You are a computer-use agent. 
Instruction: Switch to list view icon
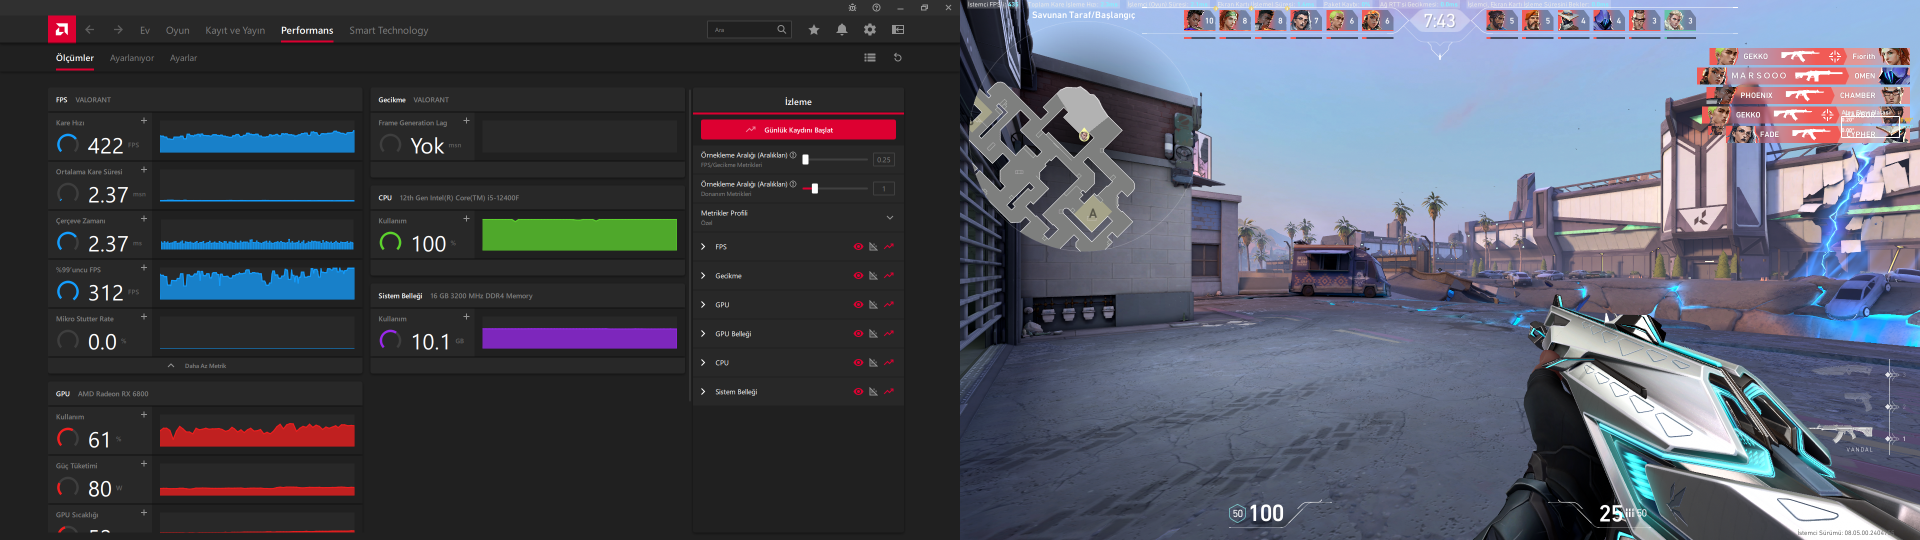pyautogui.click(x=870, y=58)
